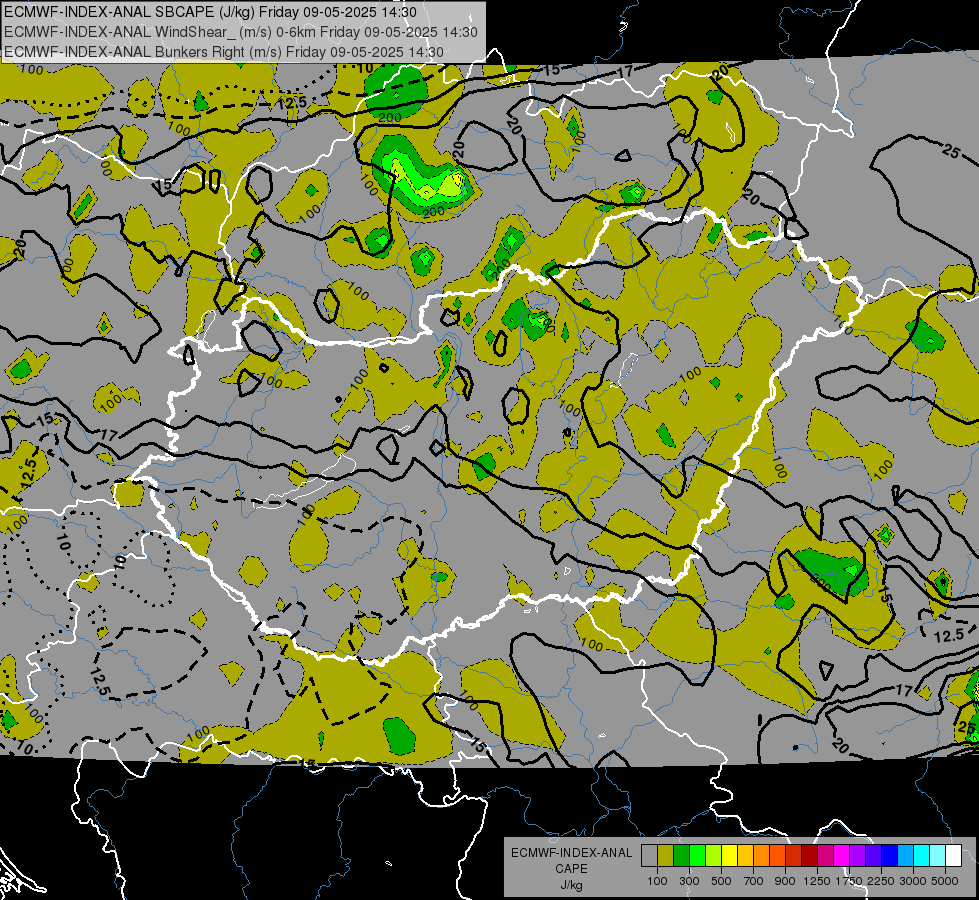This screenshot has width=979, height=900.
Task: Select the bright magenta legend swatch
Action: tap(842, 856)
